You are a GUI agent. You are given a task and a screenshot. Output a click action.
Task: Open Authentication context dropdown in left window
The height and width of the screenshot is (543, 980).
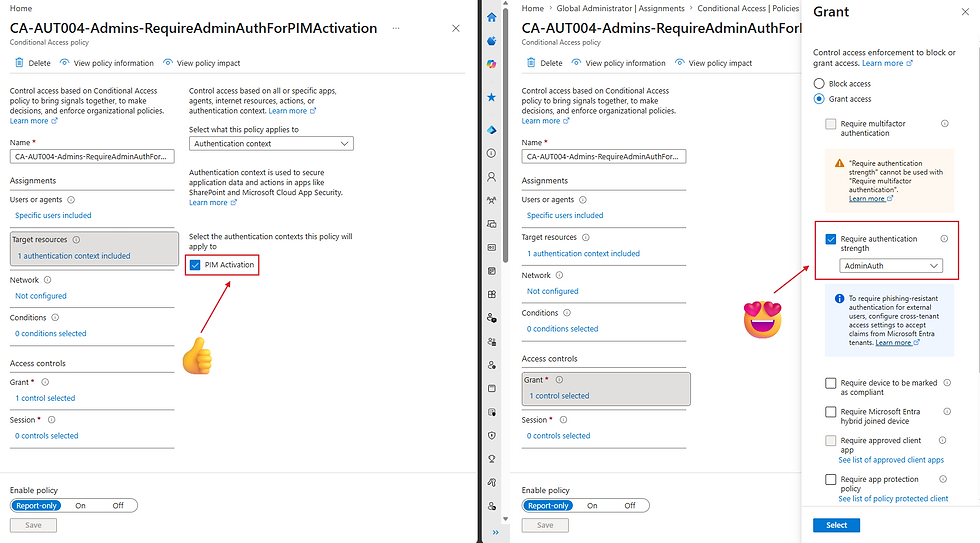[271, 144]
